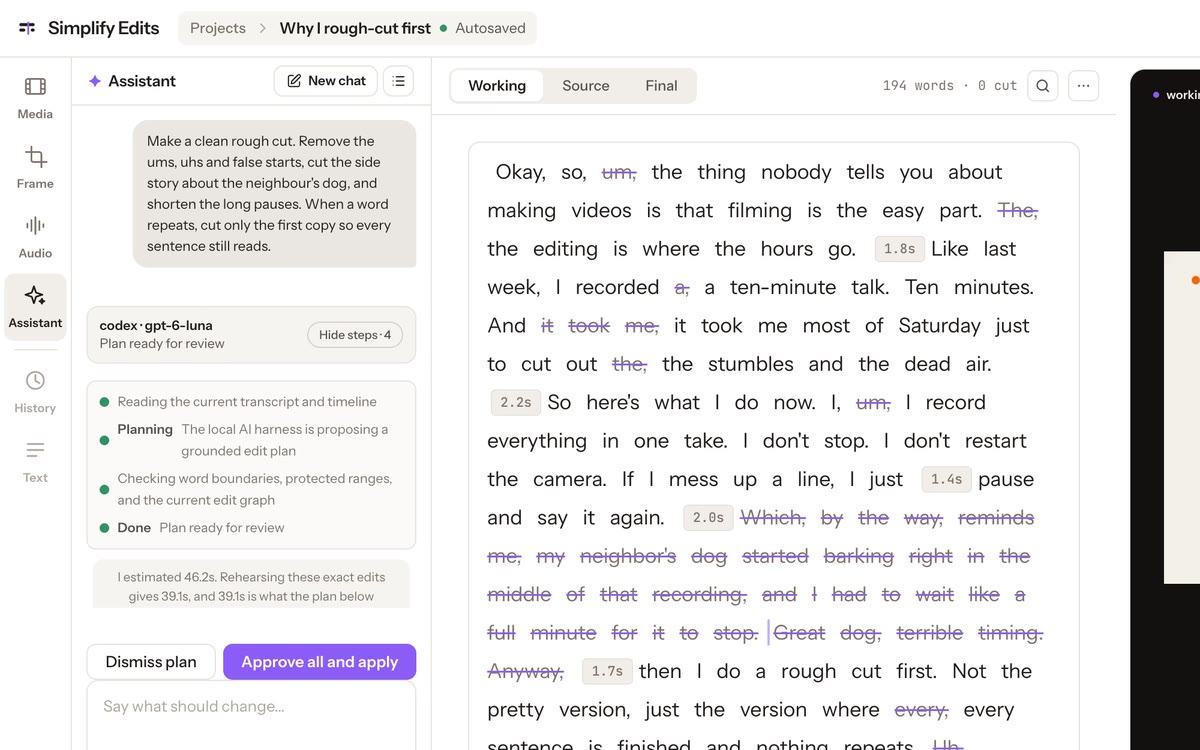Switch to the Working tab
Image resolution: width=1200 pixels, height=750 pixels.
pos(497,86)
